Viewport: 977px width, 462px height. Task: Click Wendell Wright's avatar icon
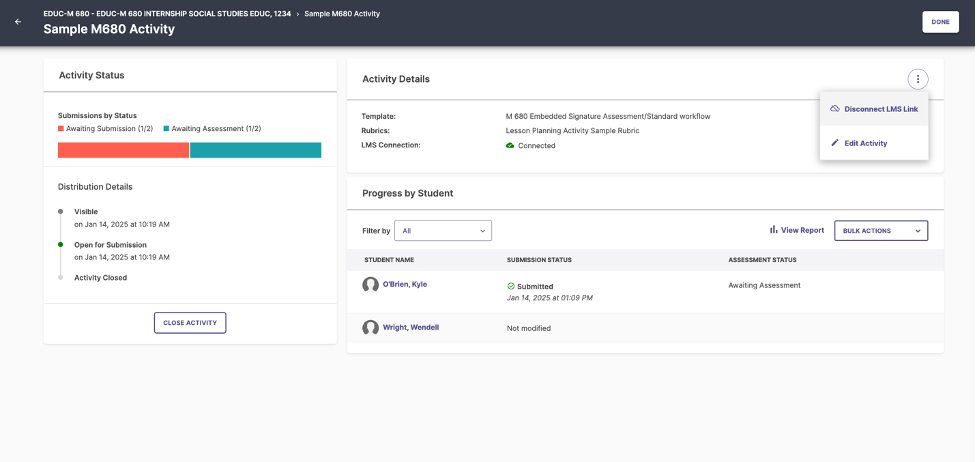(371, 328)
